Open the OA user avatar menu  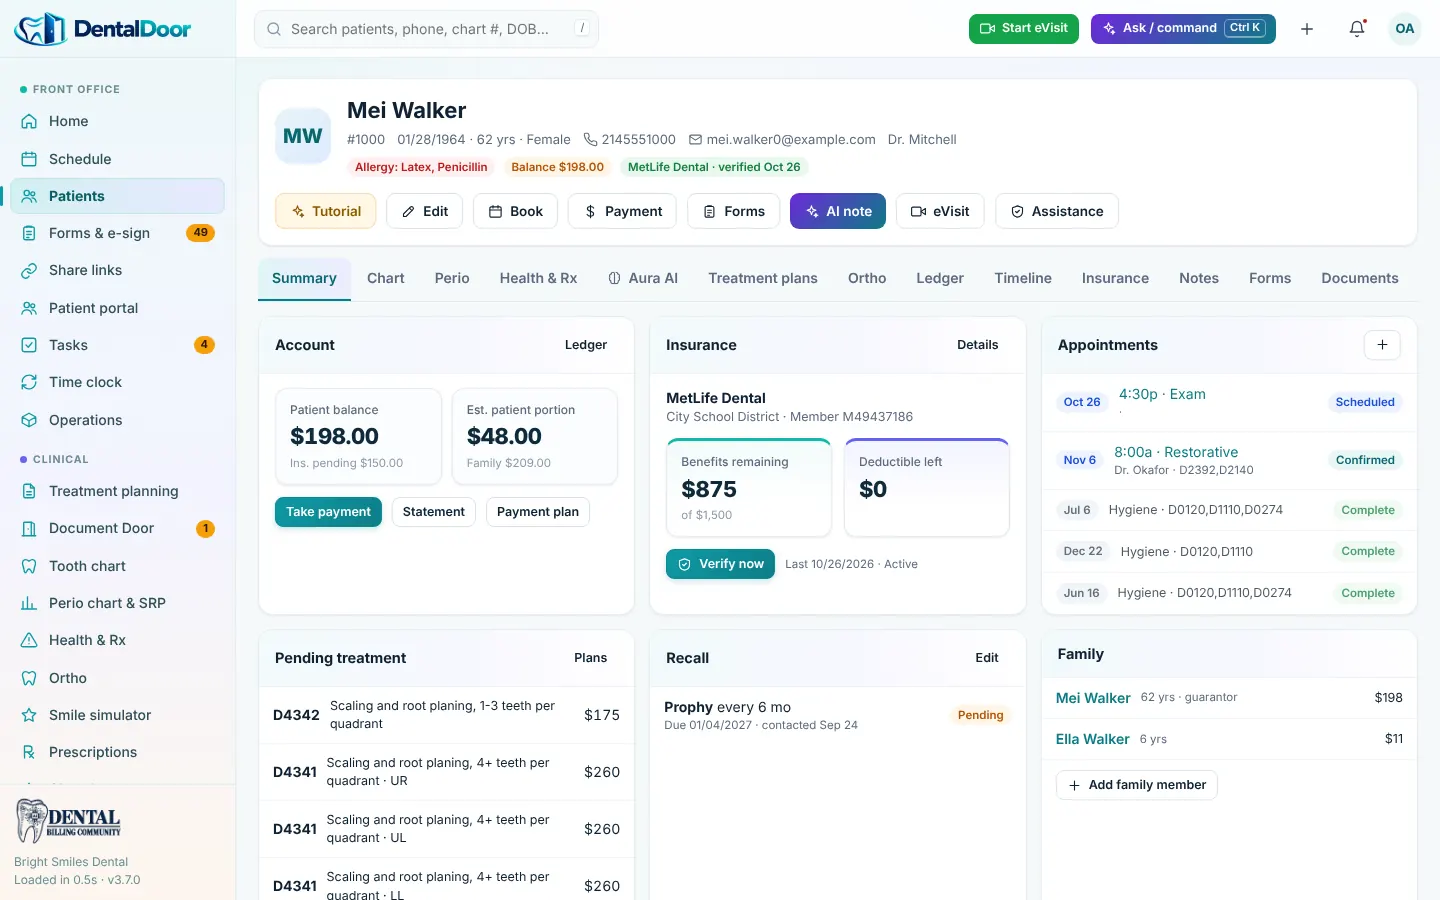coord(1405,29)
